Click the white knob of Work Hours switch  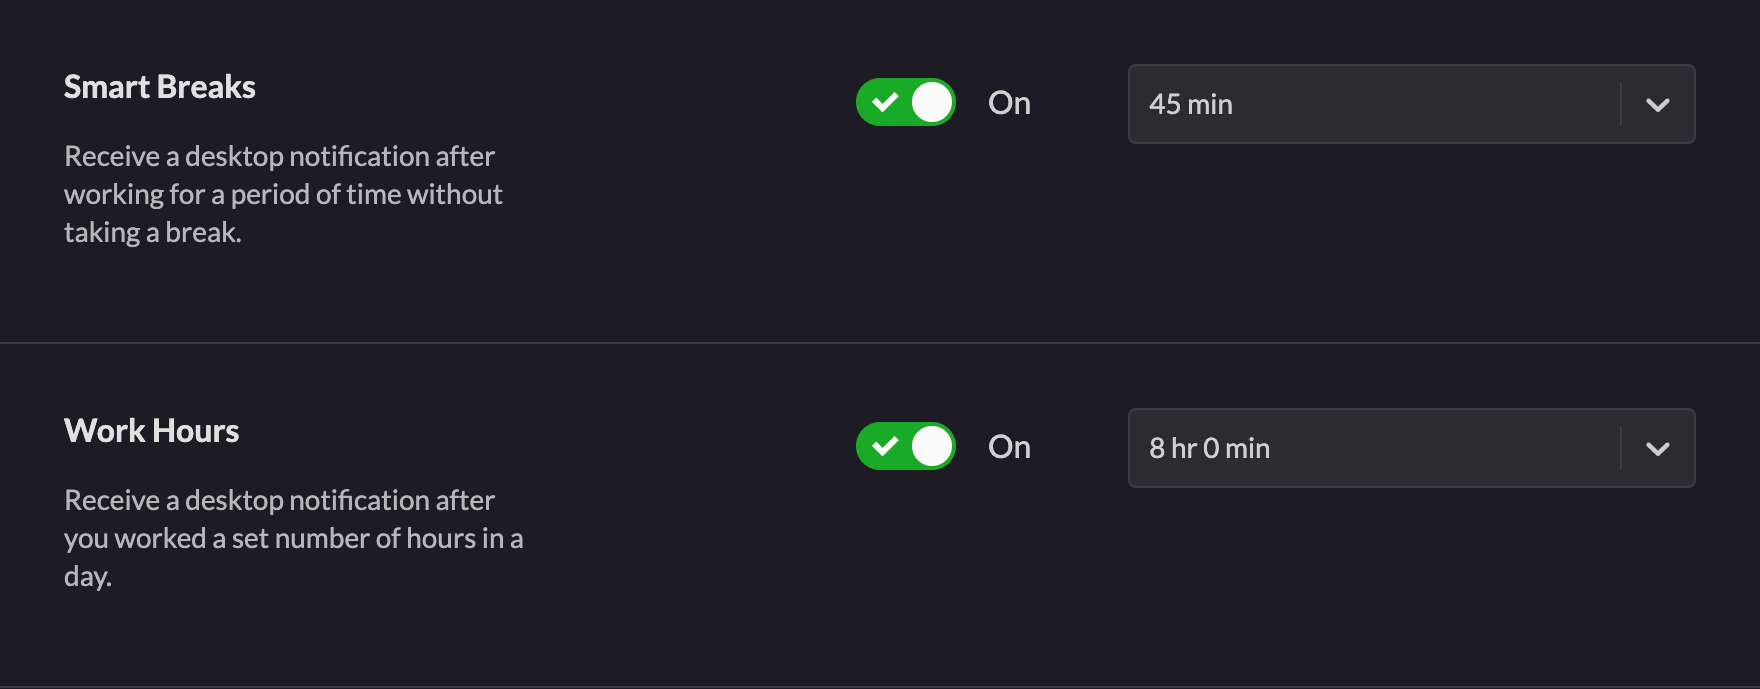point(932,446)
